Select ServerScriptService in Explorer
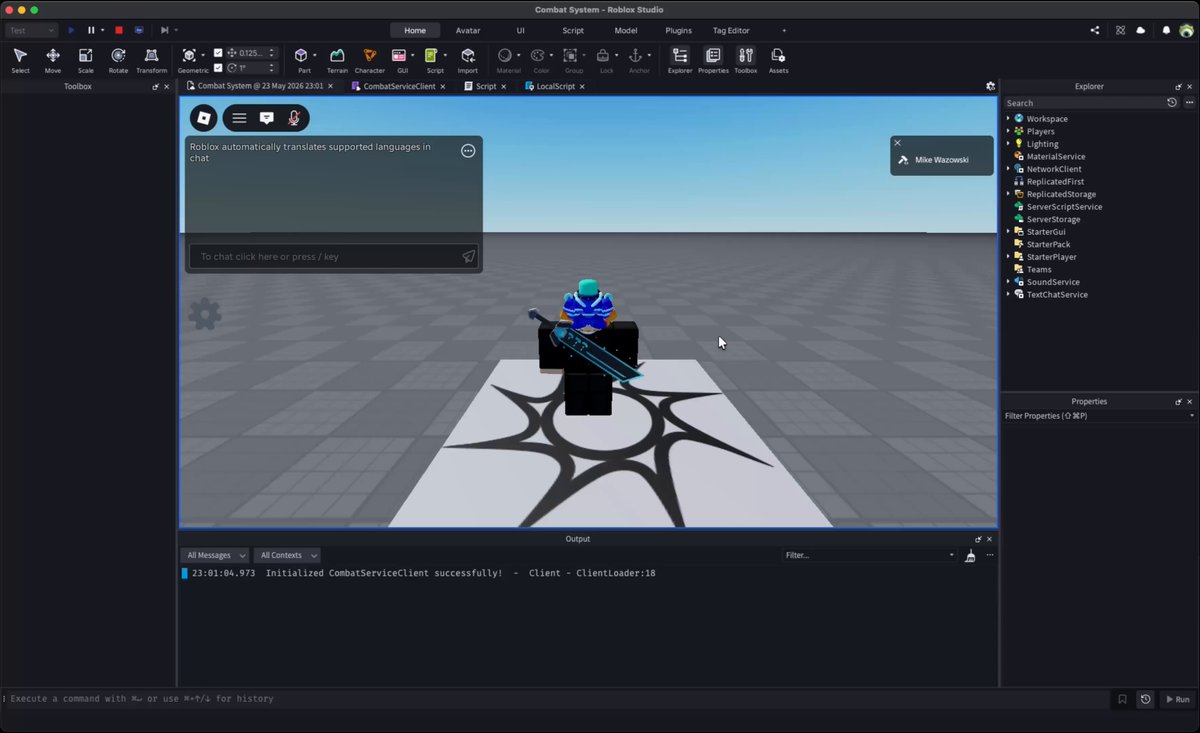 tap(1064, 207)
